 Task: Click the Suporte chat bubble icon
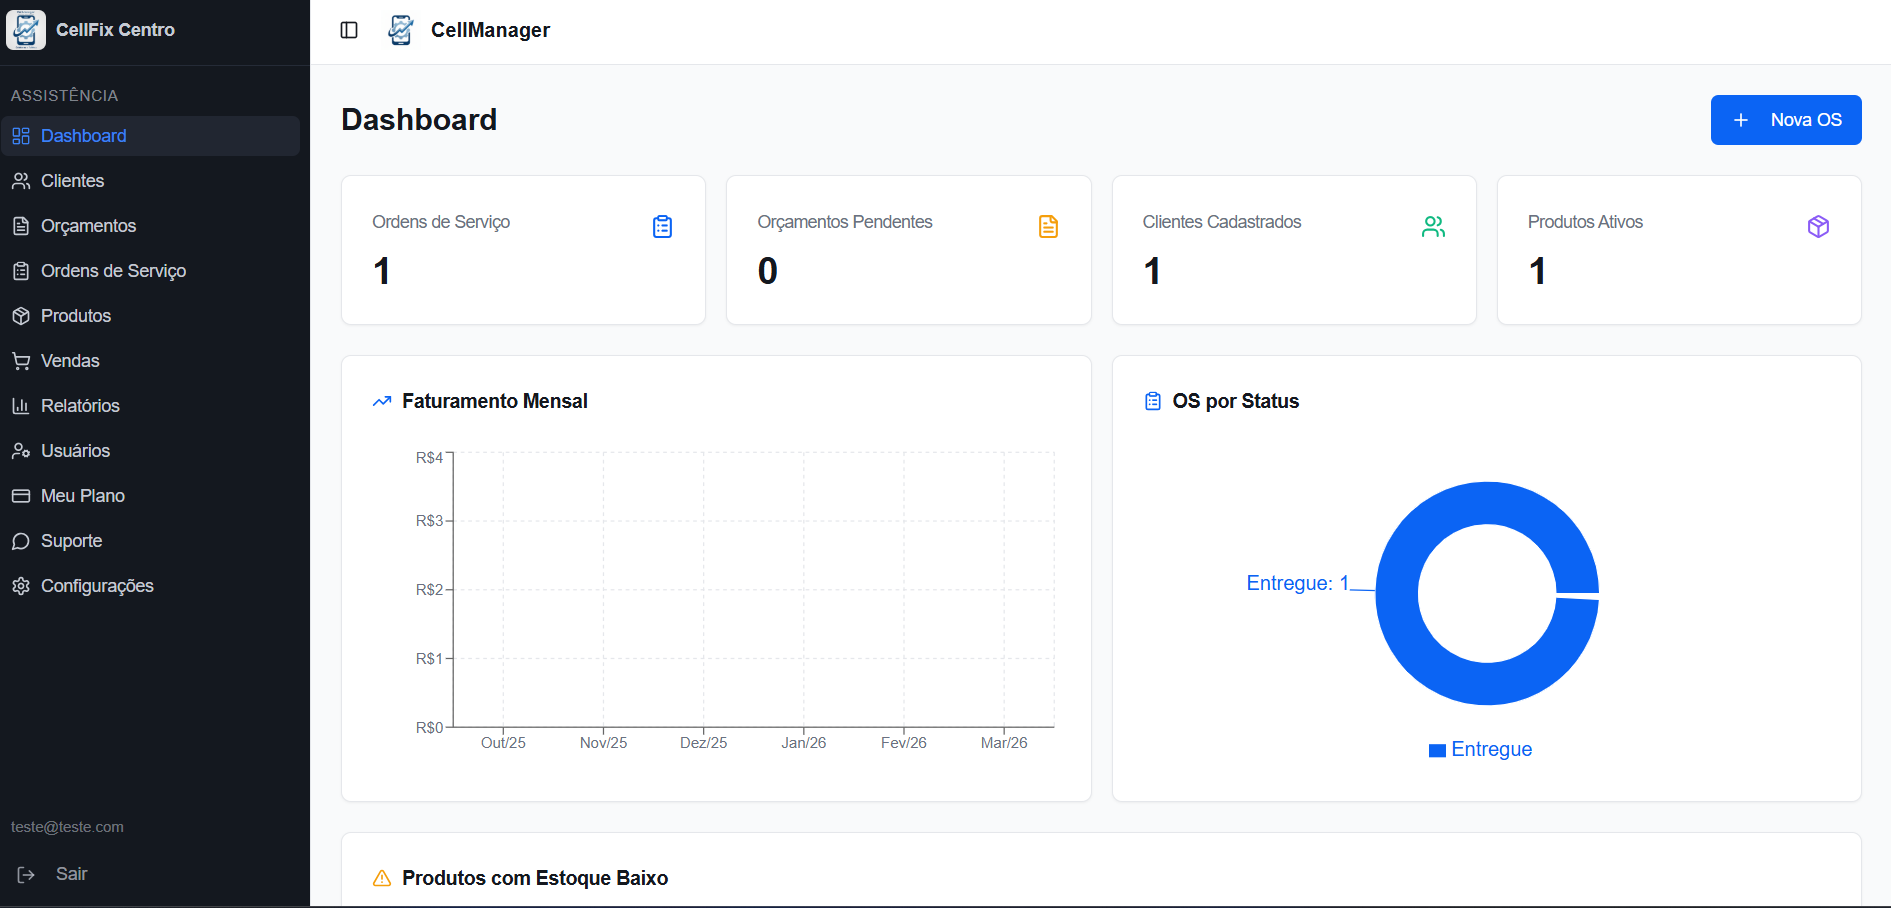(x=21, y=541)
